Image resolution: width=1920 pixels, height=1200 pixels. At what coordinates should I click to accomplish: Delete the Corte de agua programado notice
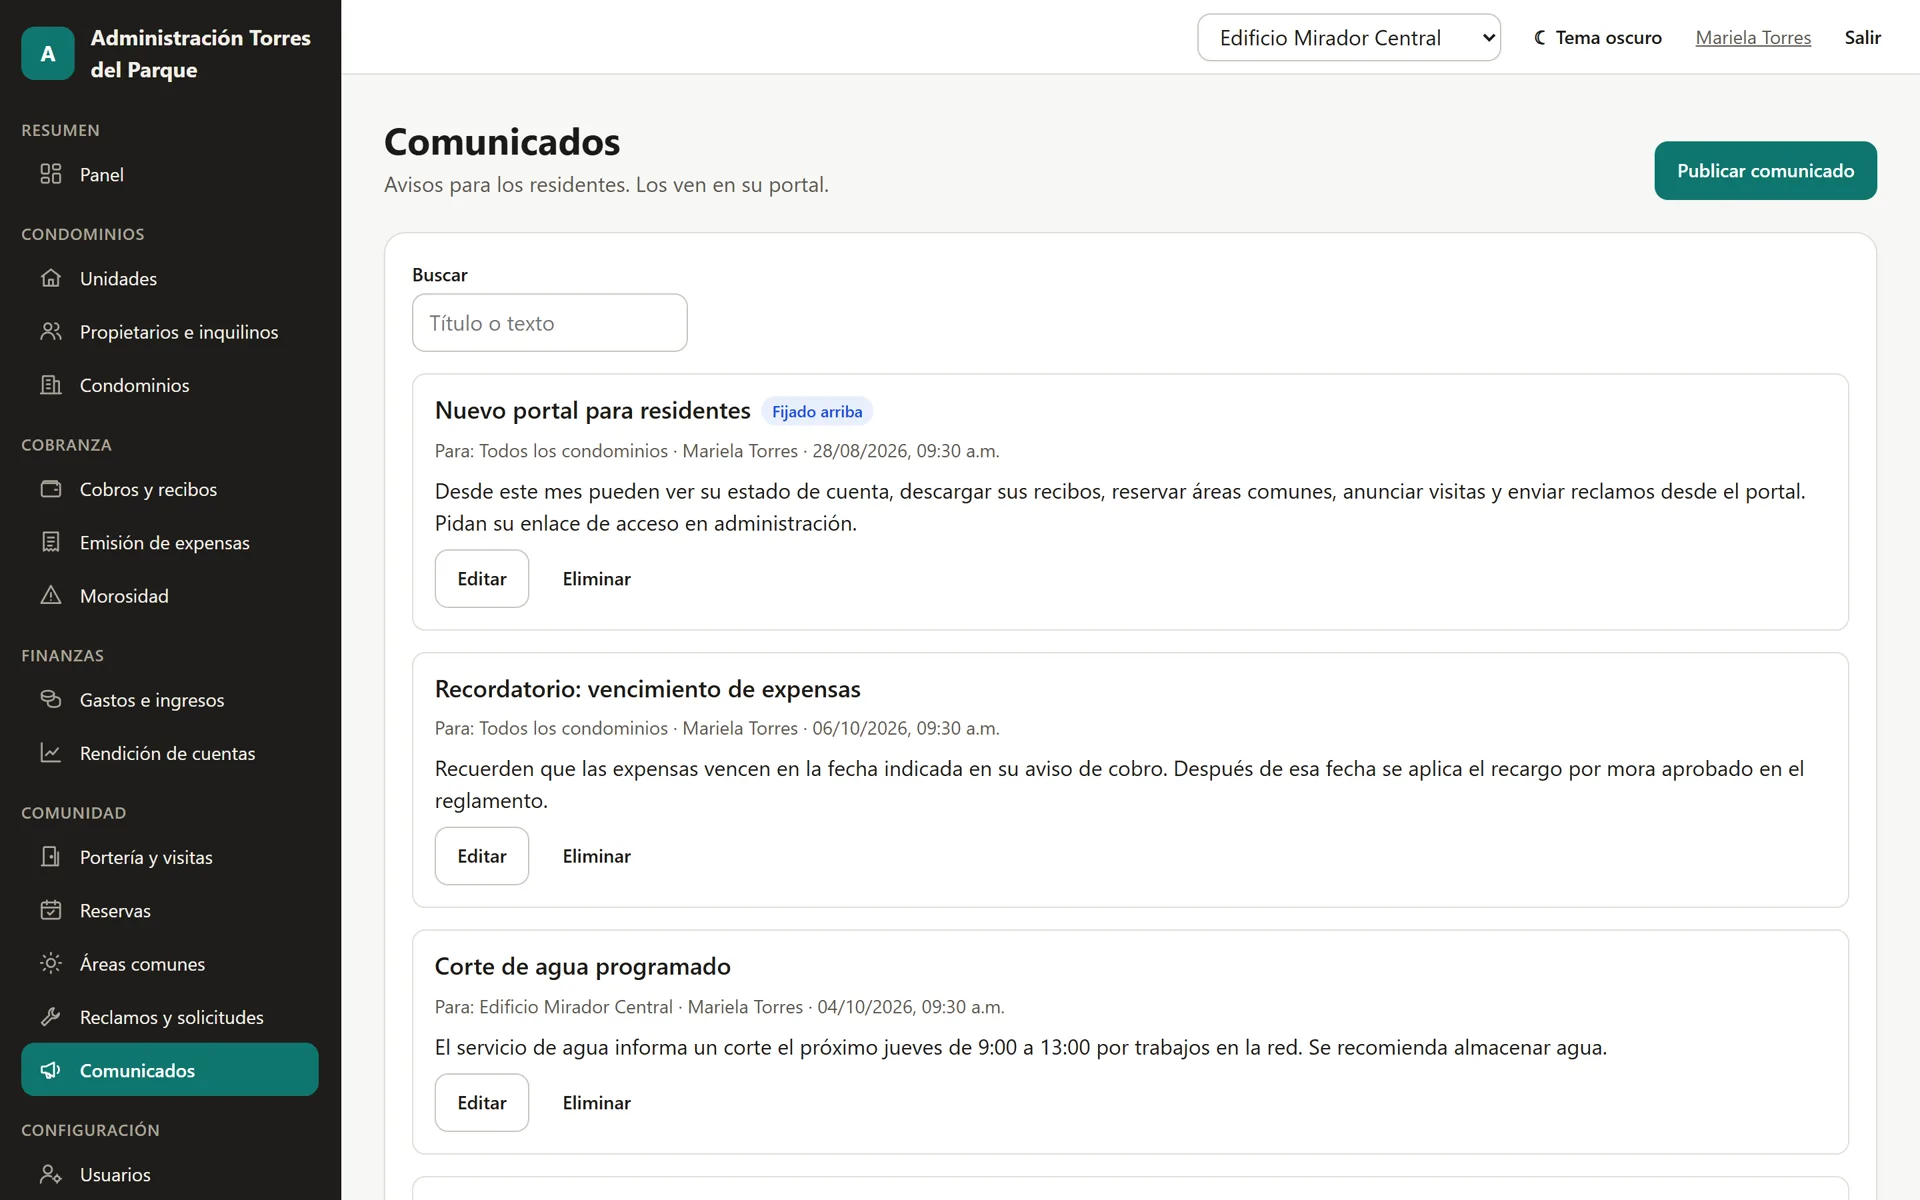(596, 1102)
